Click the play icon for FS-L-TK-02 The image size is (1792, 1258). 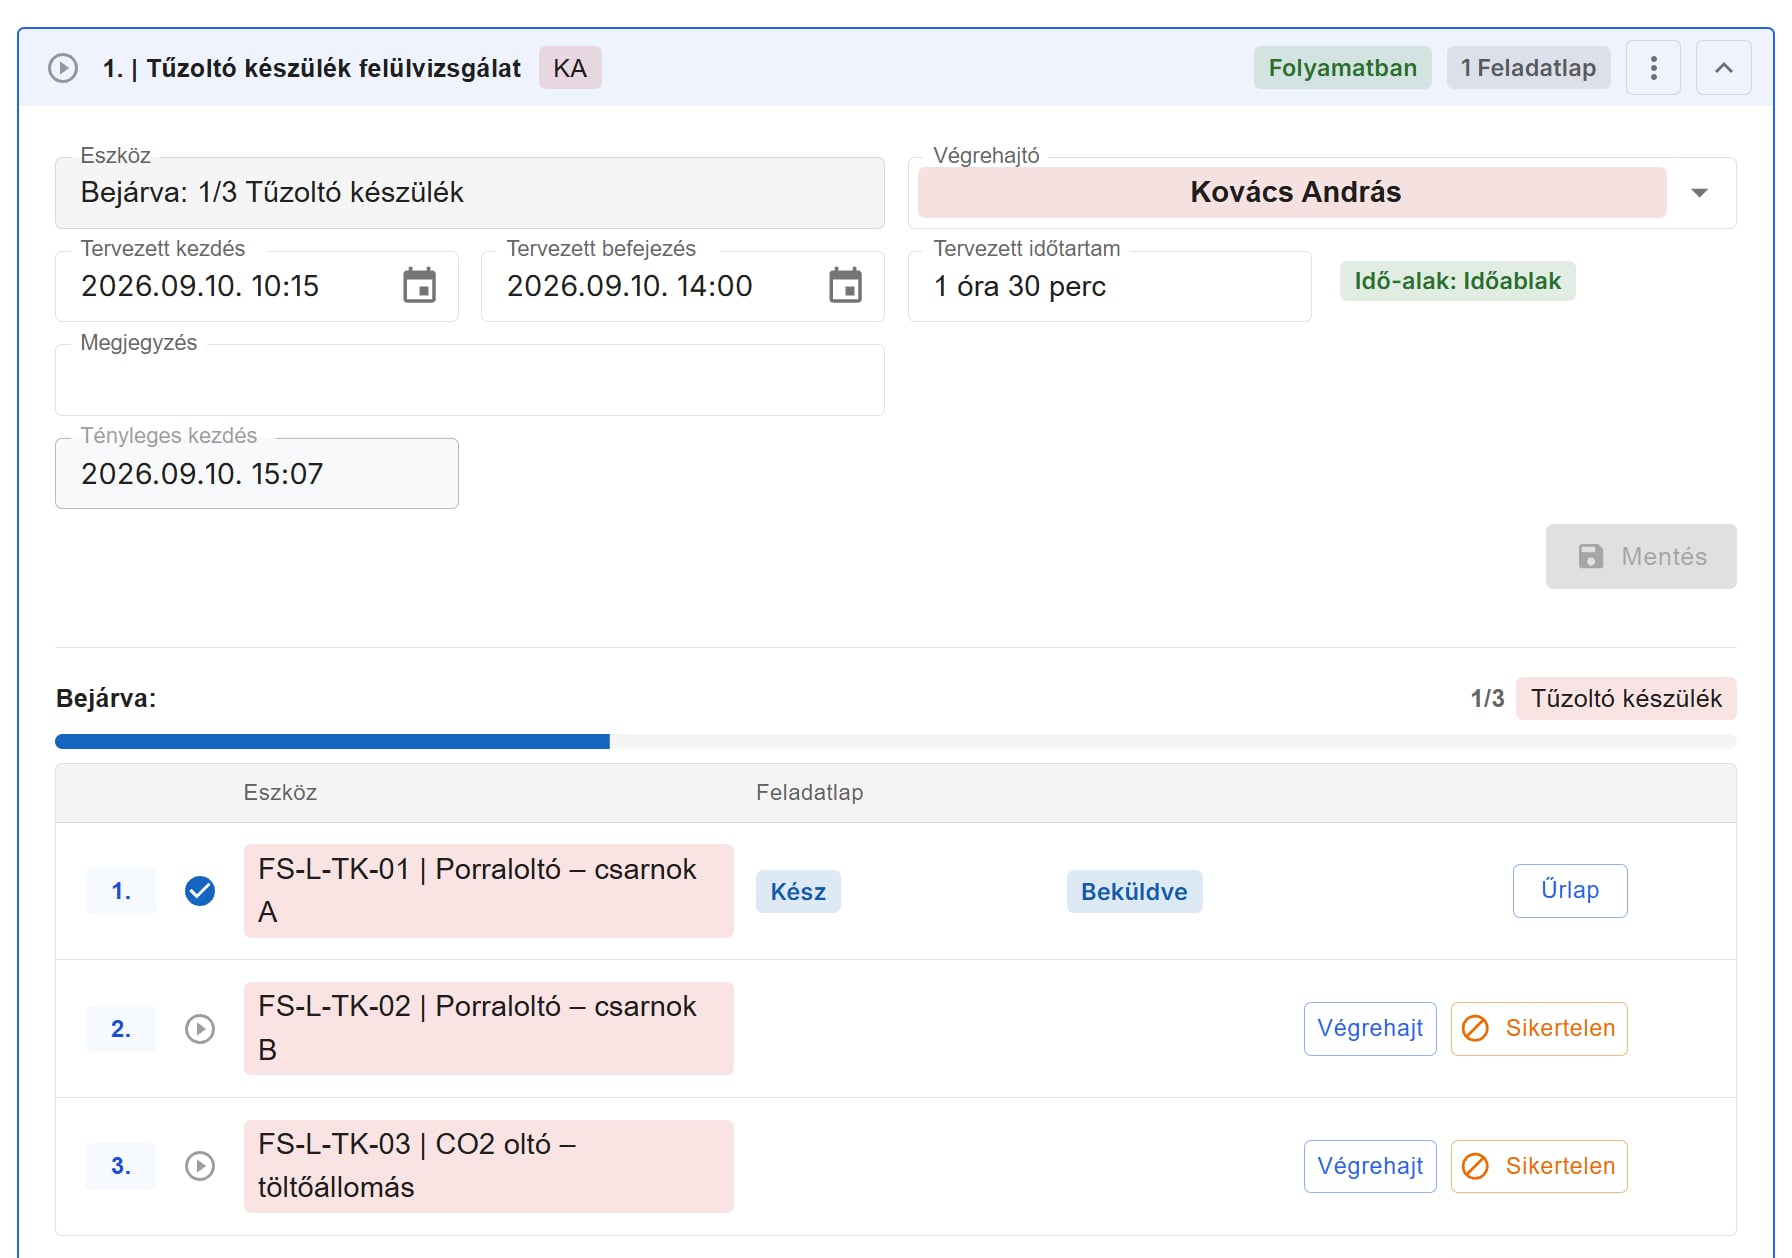pos(200,1029)
